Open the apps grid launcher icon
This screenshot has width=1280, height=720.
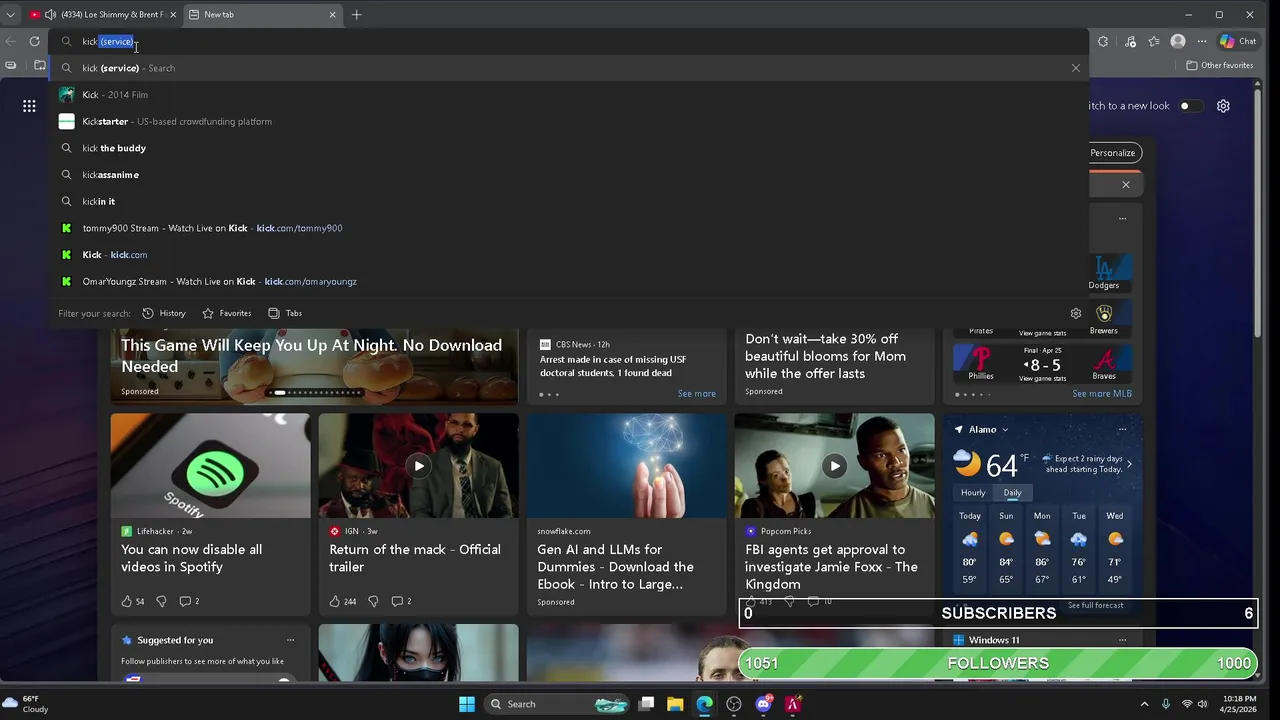click(29, 106)
